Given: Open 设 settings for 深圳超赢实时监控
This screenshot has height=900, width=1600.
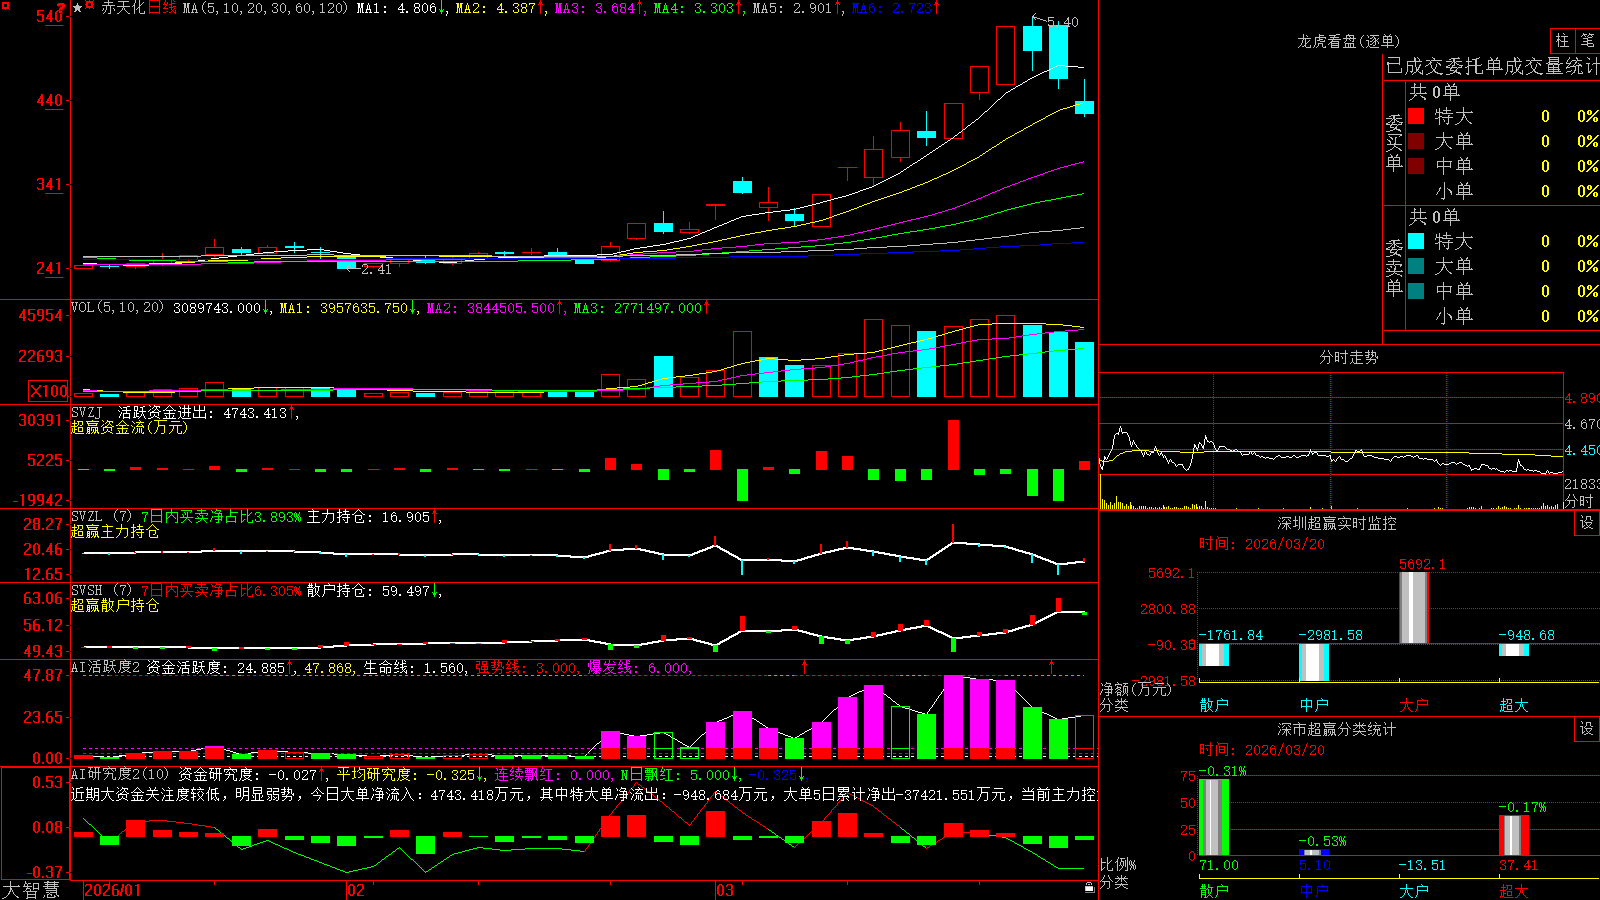Looking at the screenshot, I should click(1587, 523).
